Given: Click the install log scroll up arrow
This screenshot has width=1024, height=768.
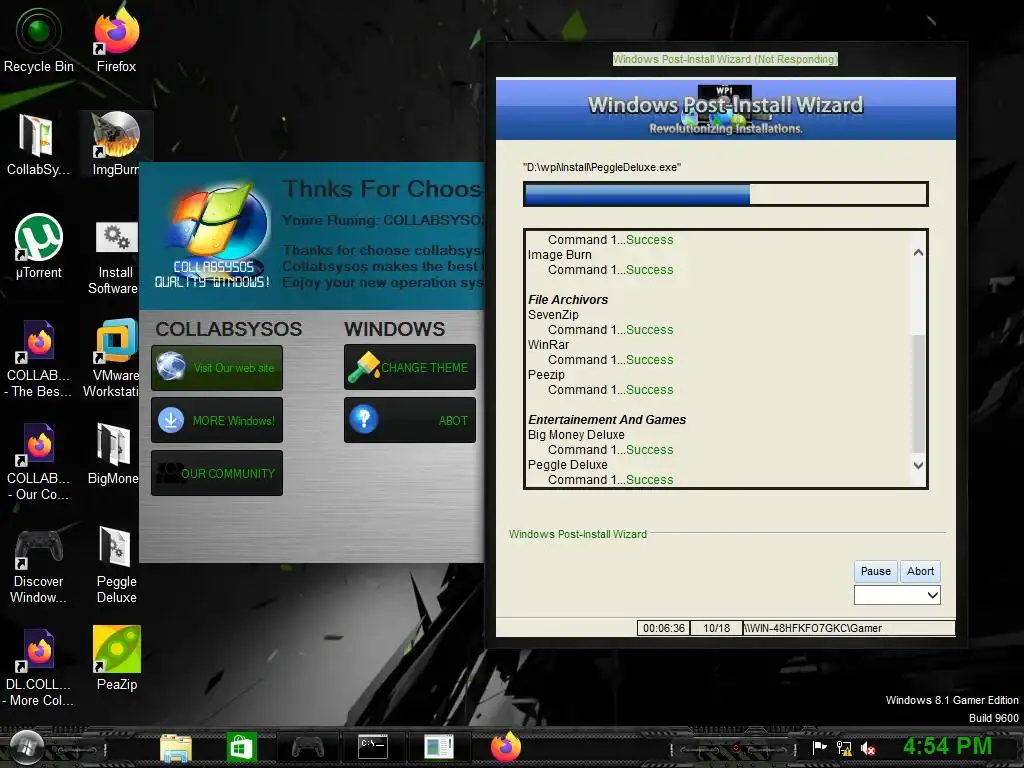Looking at the screenshot, I should pos(918,252).
